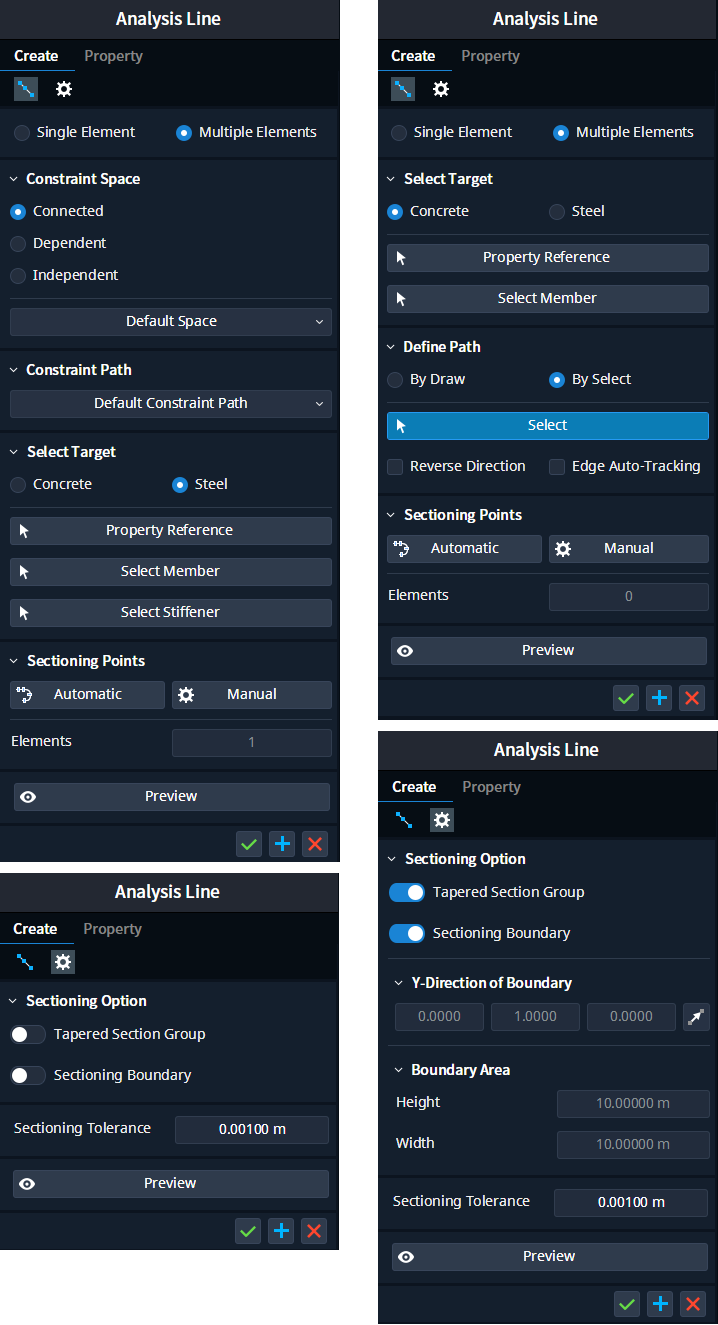The height and width of the screenshot is (1325, 718).
Task: Click Preview button in top-left panel
Action: click(172, 796)
